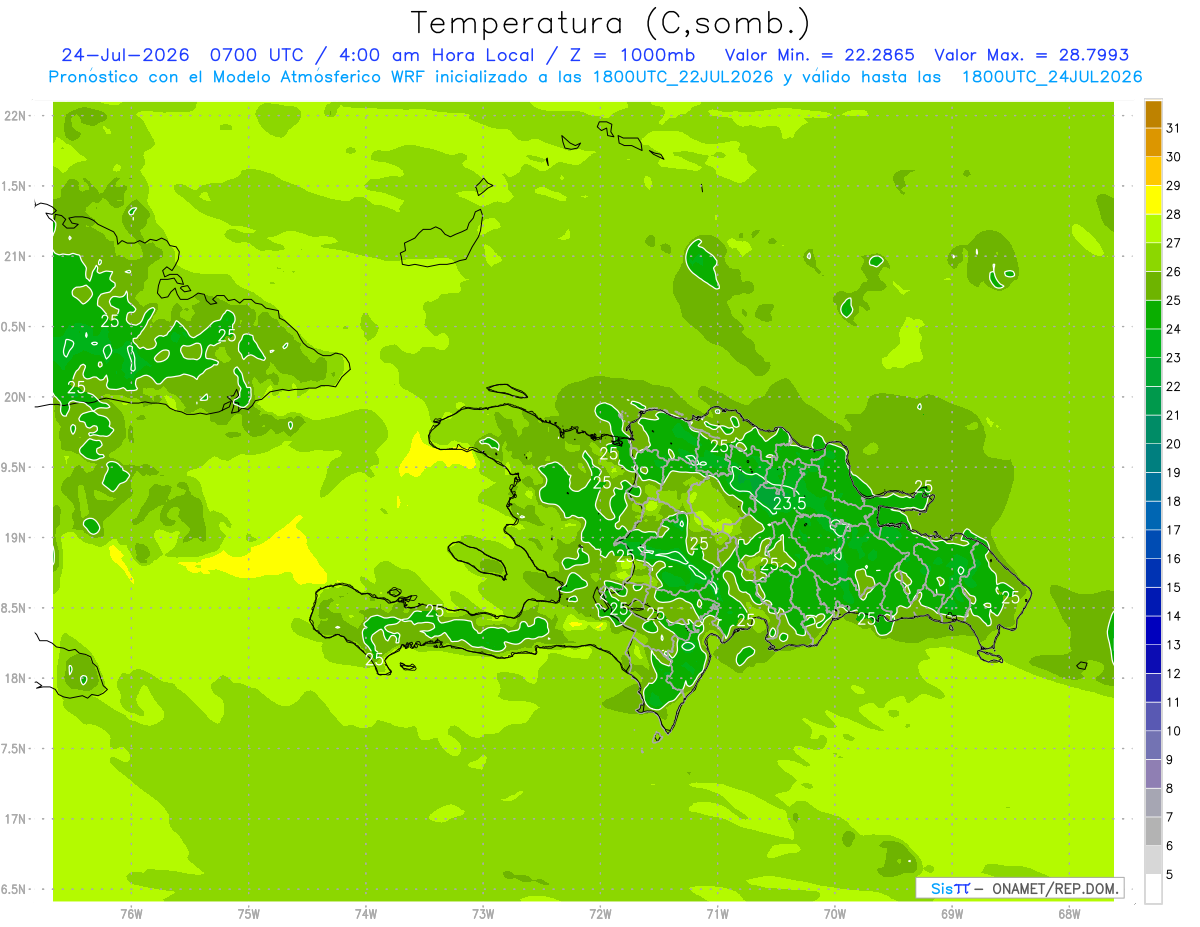Click "Modelo Atmósferico WRF" in forecast line
Screen dimensions: 1200x927
coord(318,77)
